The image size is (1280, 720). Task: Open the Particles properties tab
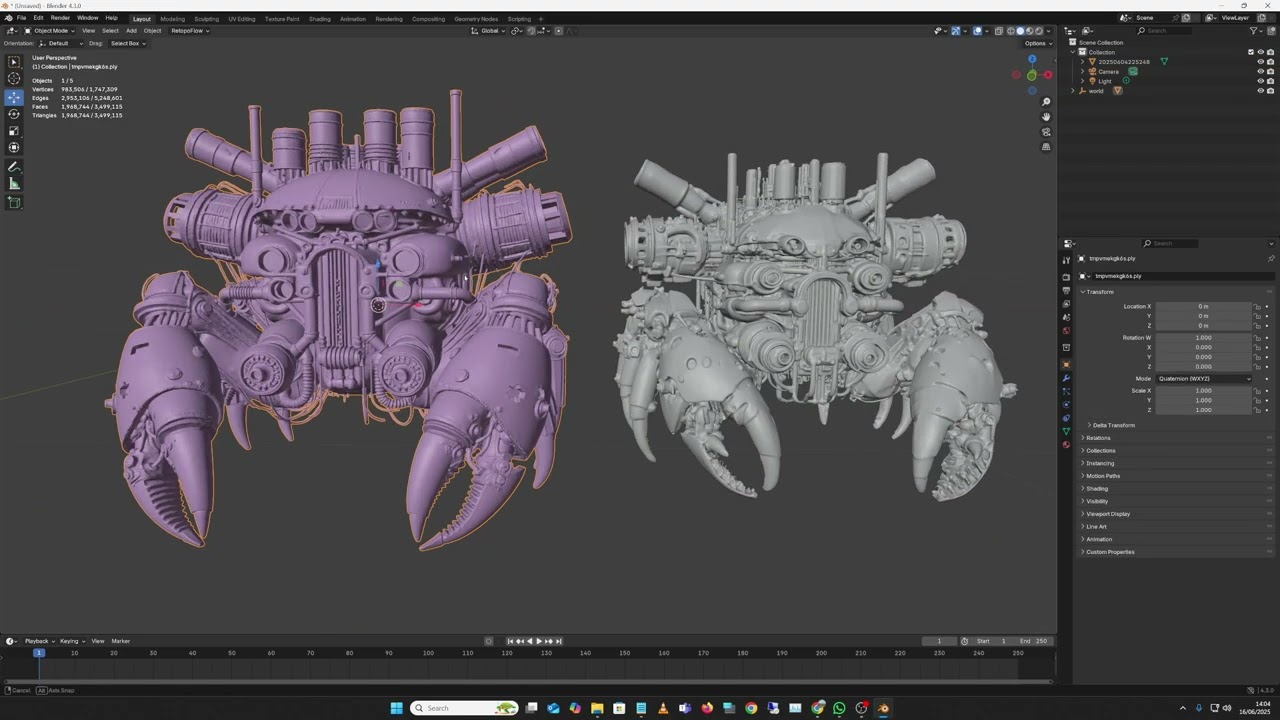point(1066,391)
